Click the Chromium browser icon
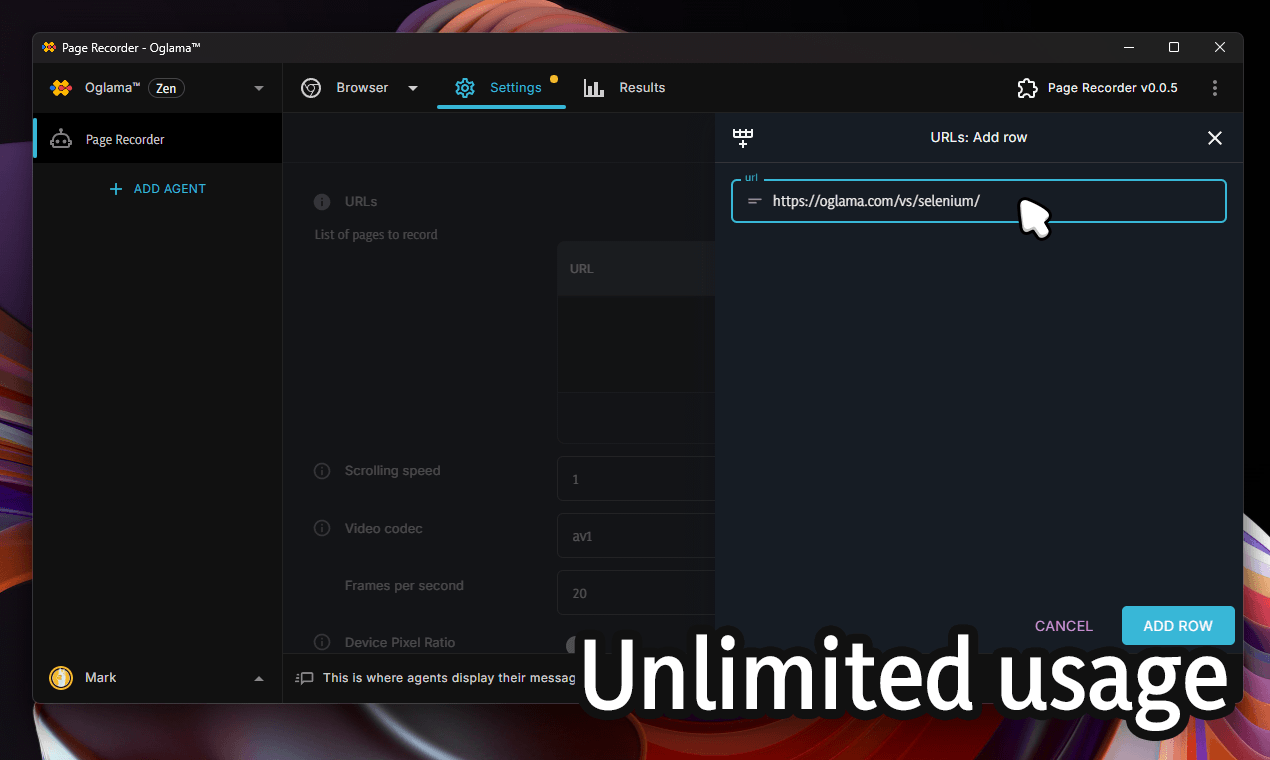The image size is (1270, 760). tap(311, 88)
